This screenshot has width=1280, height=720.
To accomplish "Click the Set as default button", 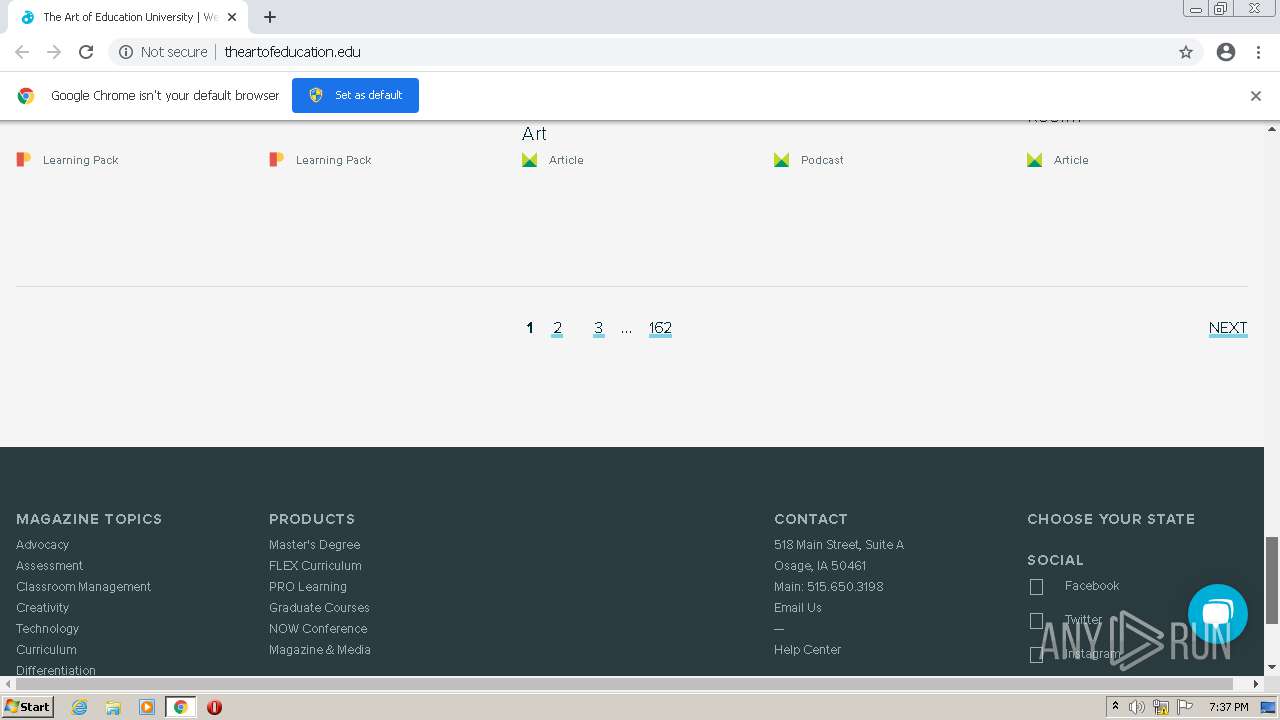I will click(355, 95).
